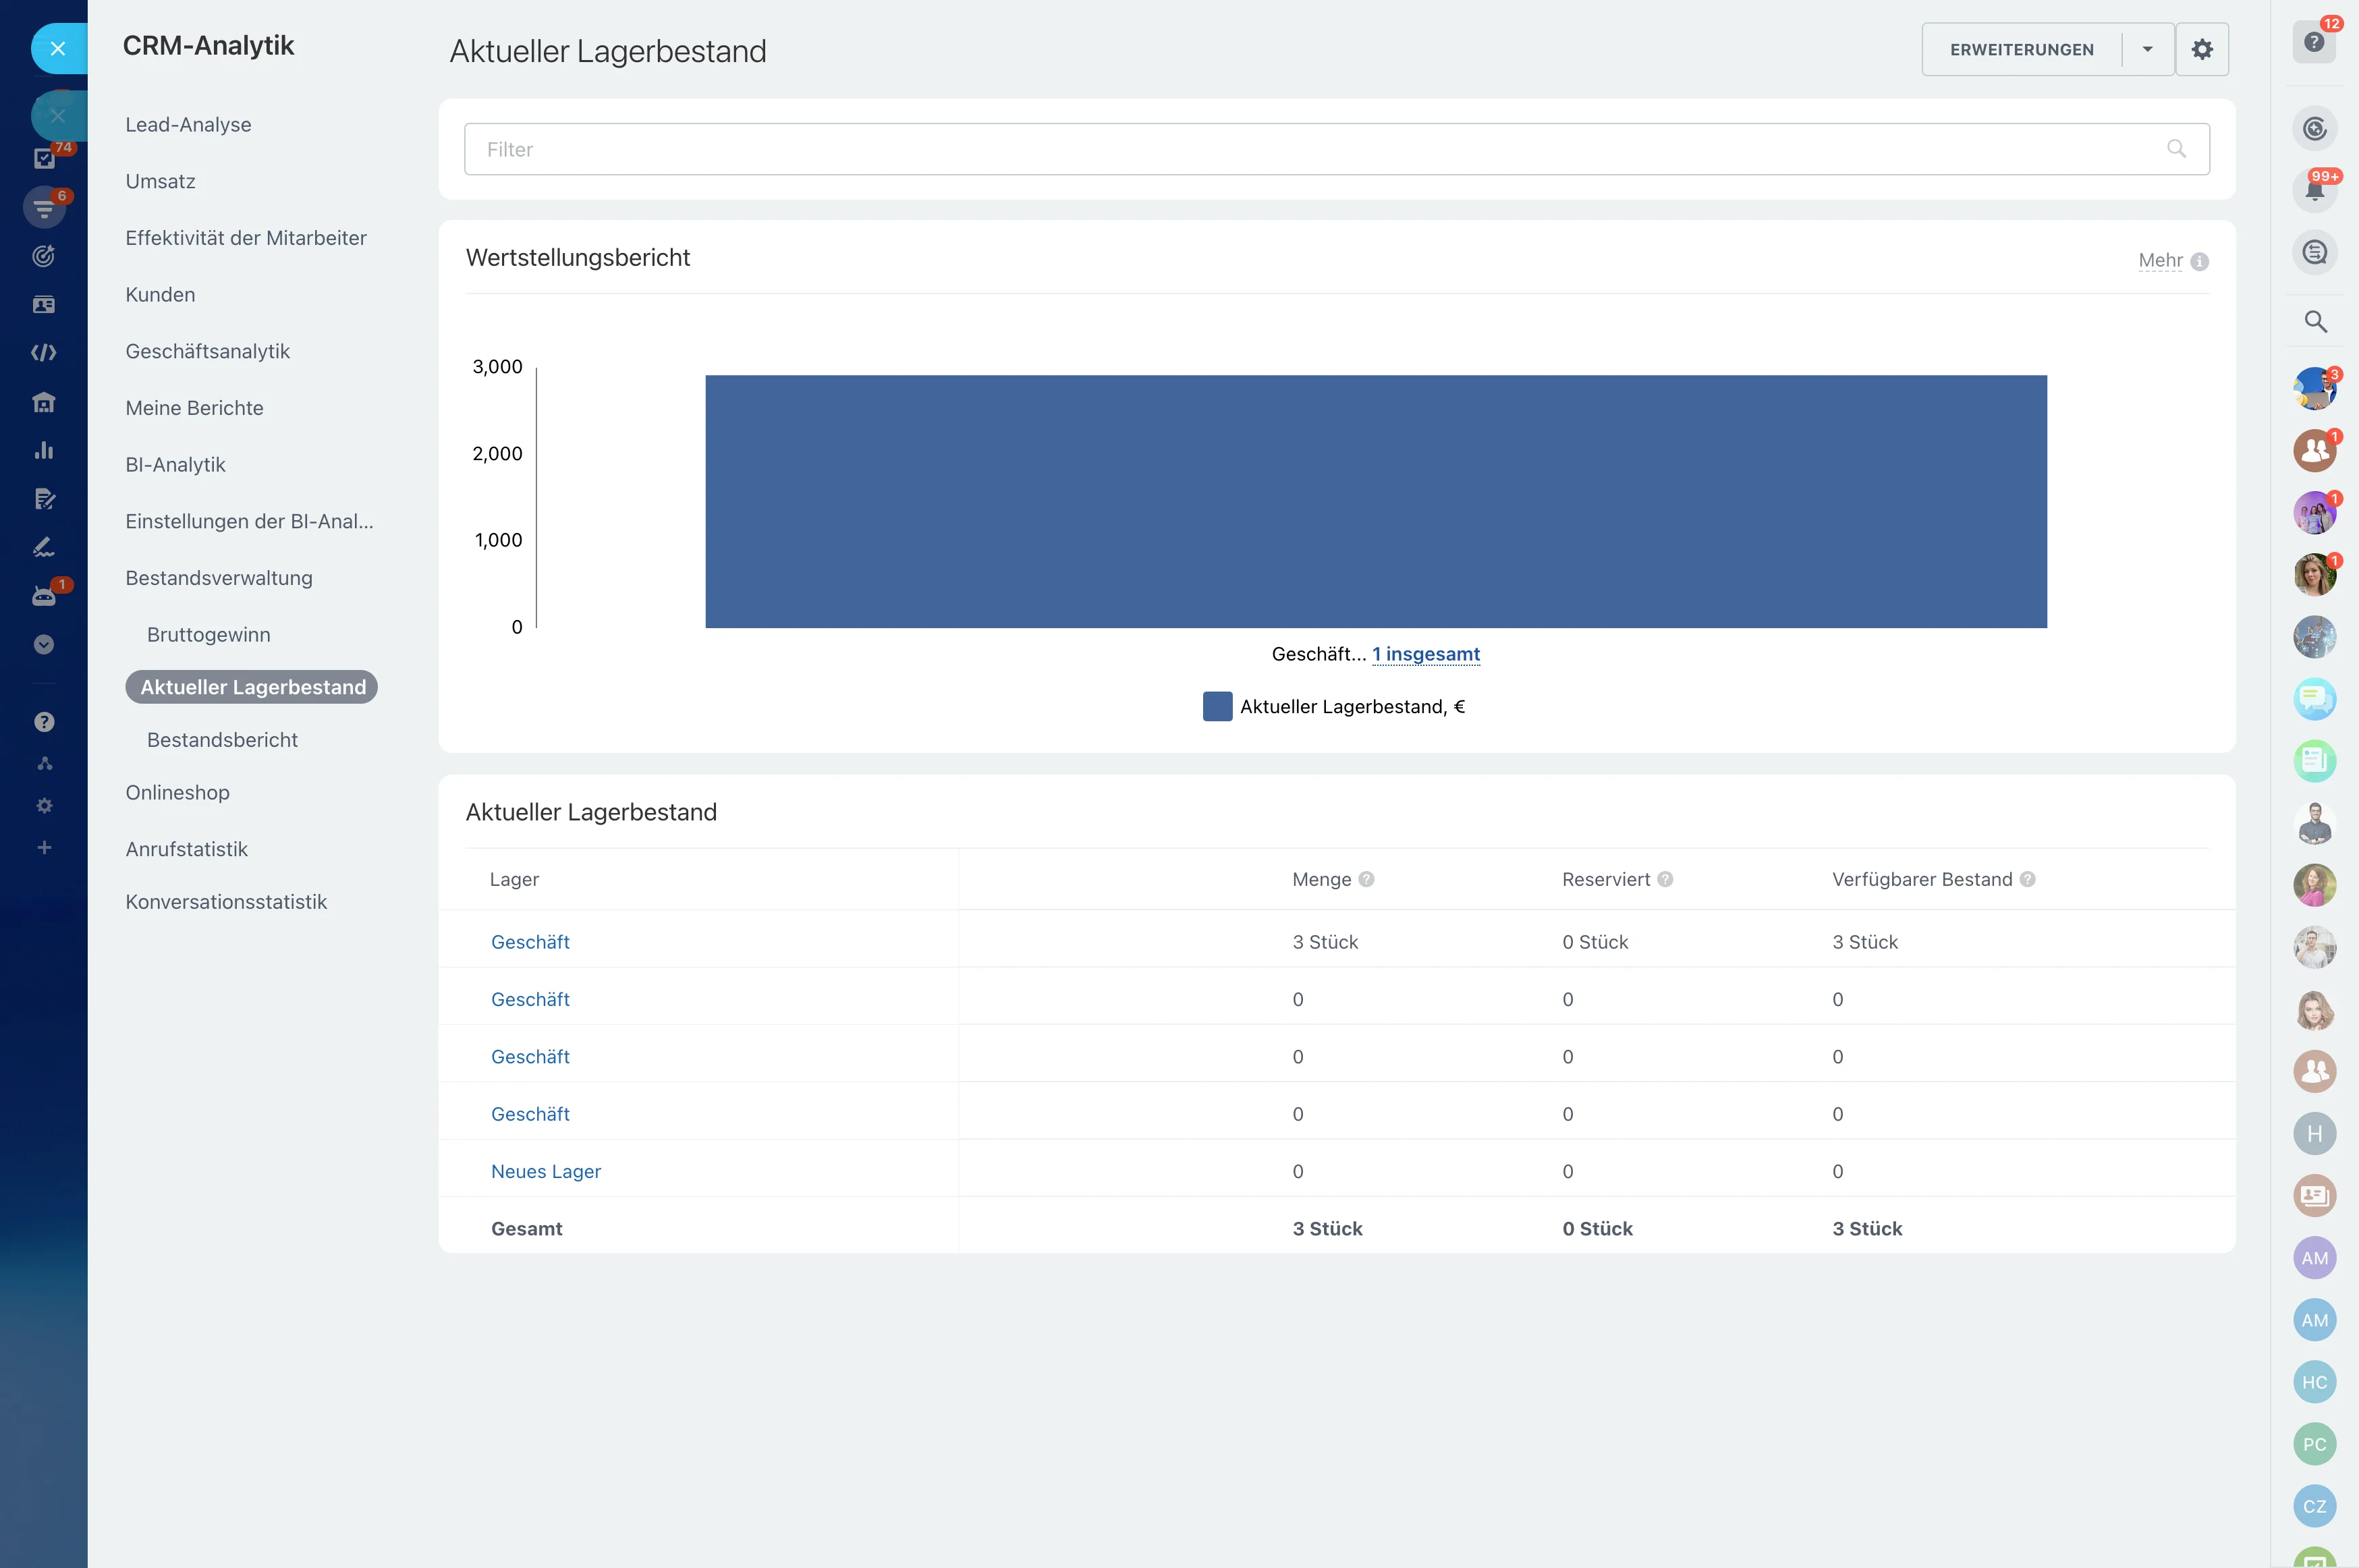Open the CoPilot assistant icon
Viewport: 2359px width, 1568px height.
(x=2316, y=128)
